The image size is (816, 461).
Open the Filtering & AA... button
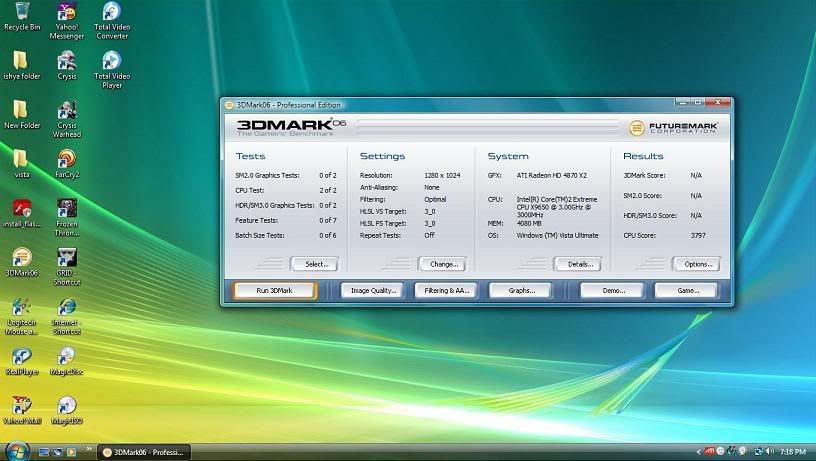[x=445, y=291]
